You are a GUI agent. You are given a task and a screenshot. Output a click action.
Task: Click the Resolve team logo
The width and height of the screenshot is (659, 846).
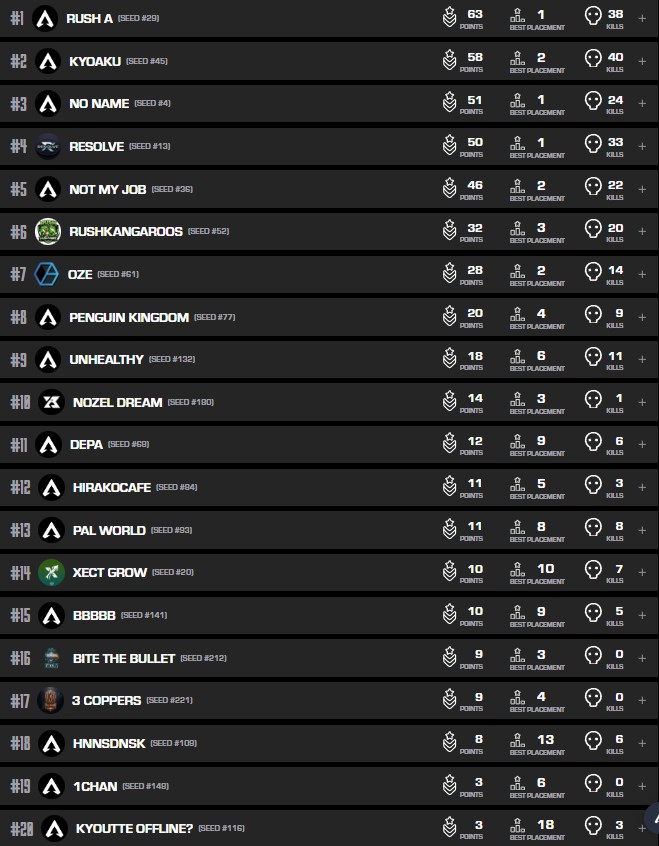coord(48,146)
